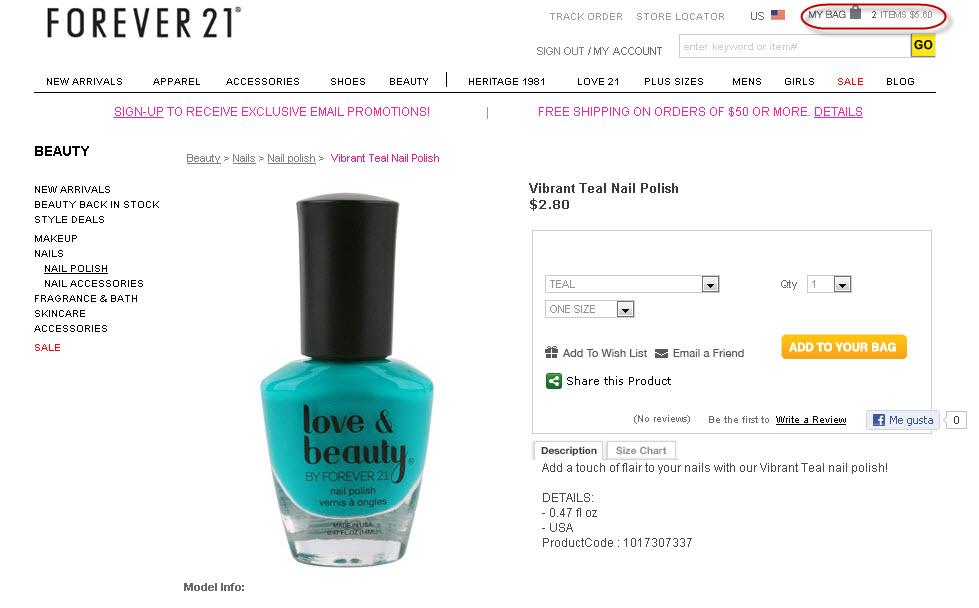Image resolution: width=979 pixels, height=608 pixels.
Task: Select the Description tab
Action: coord(568,451)
